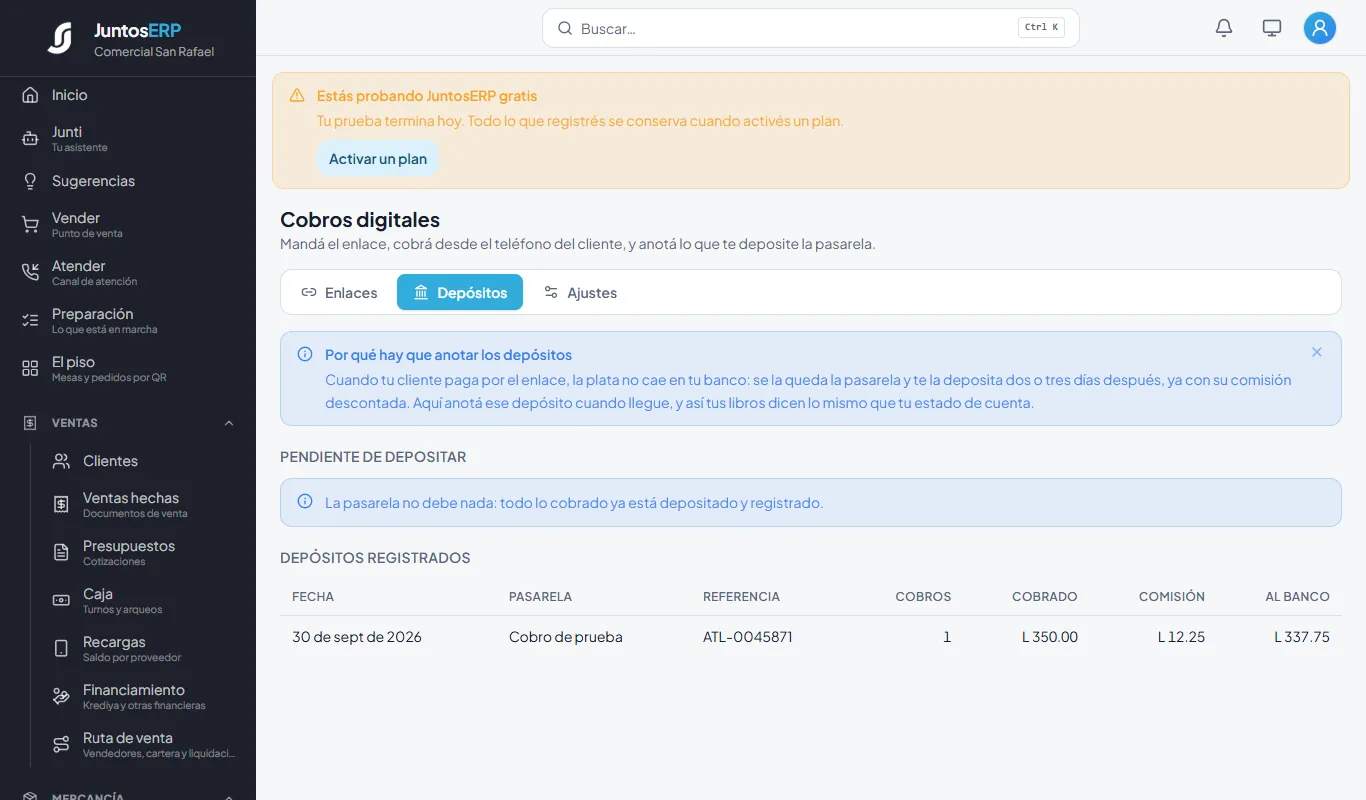
Task: Open Financiamiento section
Action: (x=143, y=696)
